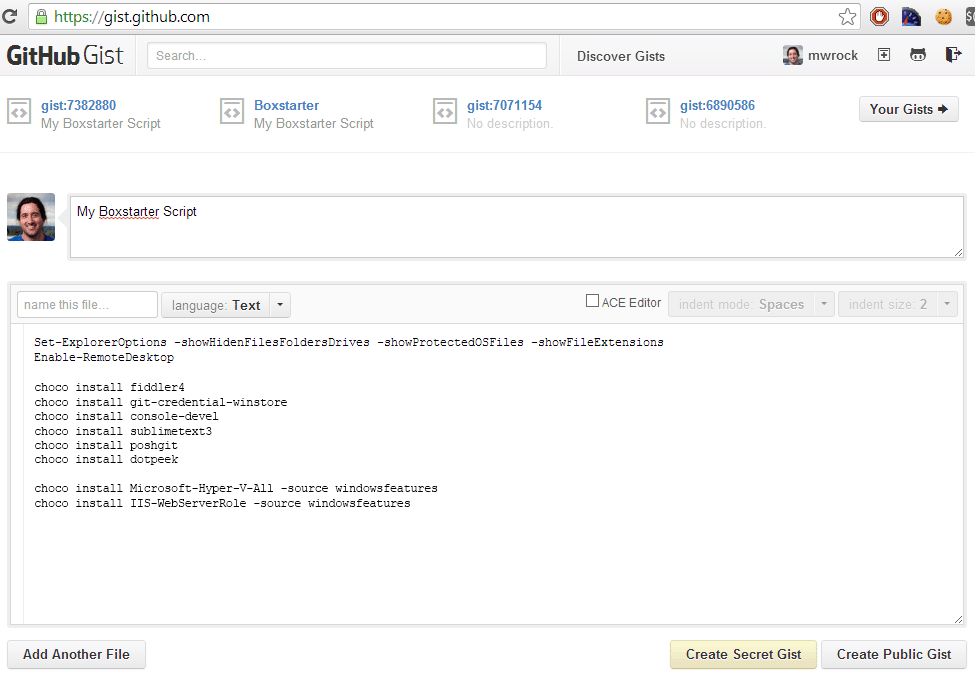Click the Your Gists button
975x675 pixels.
pyautogui.click(x=908, y=109)
